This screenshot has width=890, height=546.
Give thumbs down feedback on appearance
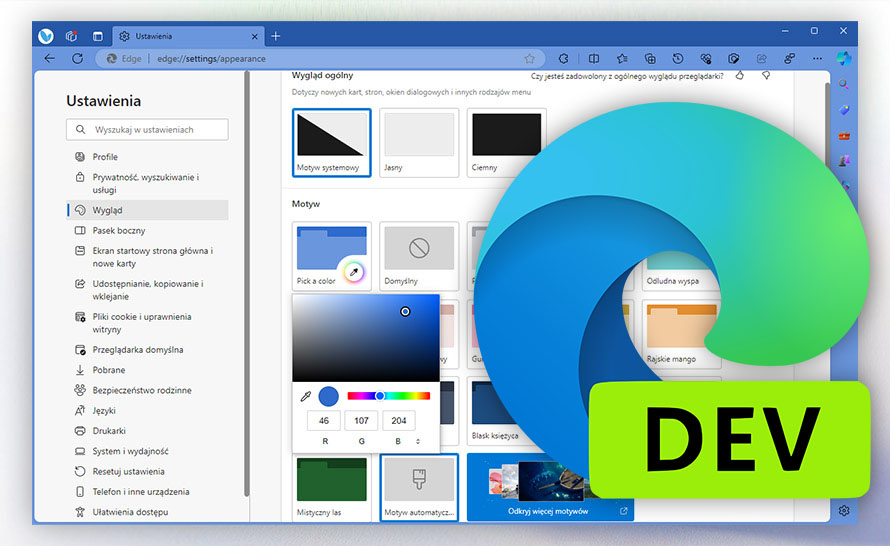point(766,75)
